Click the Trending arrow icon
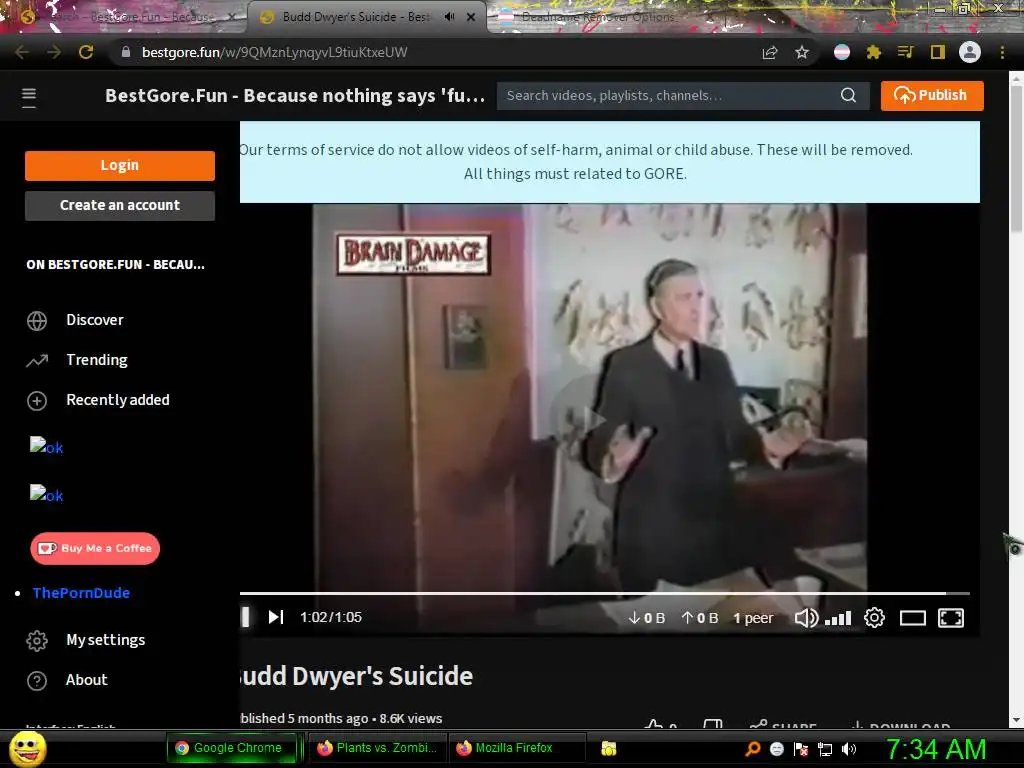1024x768 pixels. pyautogui.click(x=37, y=360)
